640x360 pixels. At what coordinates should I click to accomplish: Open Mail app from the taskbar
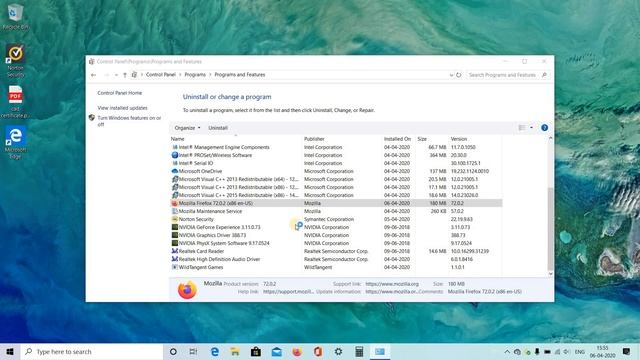[x=276, y=351]
